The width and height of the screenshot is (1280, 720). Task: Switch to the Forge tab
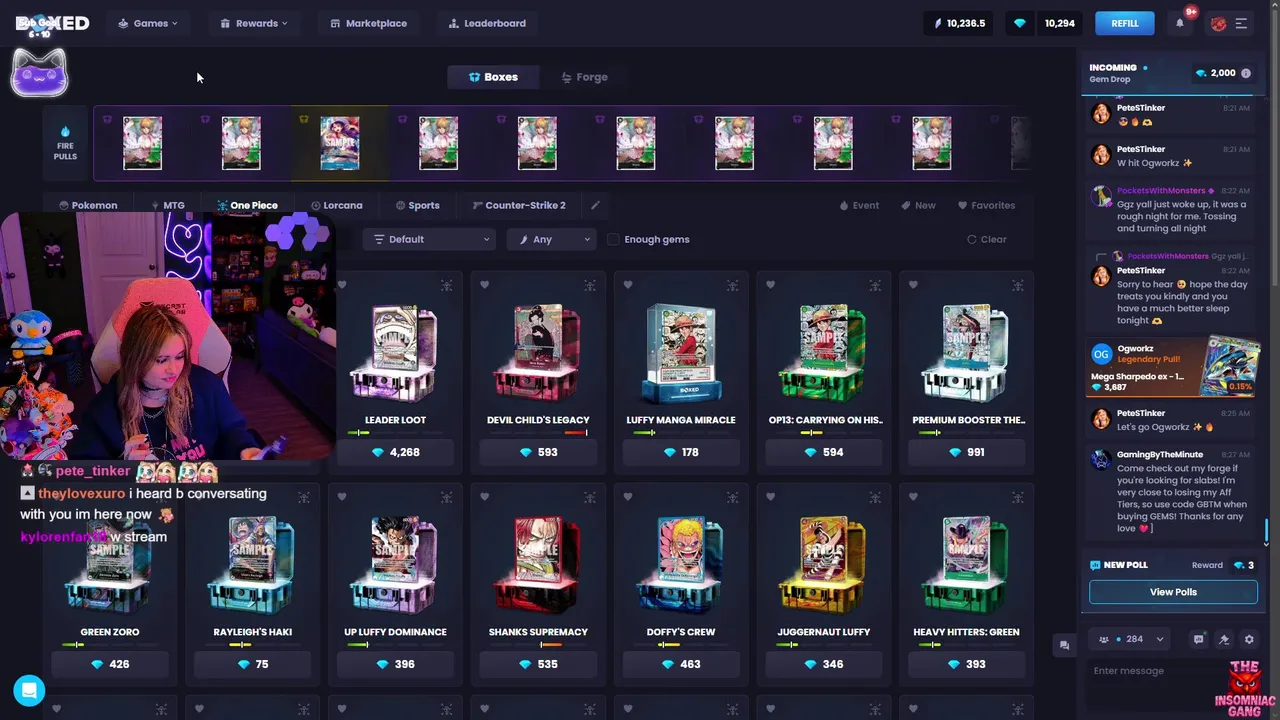(585, 77)
